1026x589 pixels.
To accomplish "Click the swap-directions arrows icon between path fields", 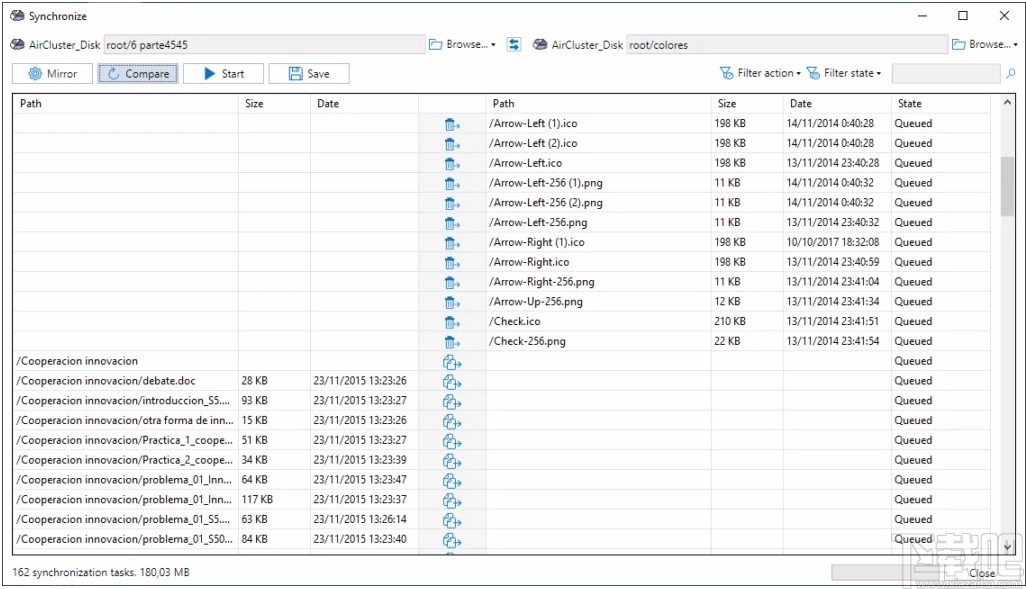I will [513, 43].
